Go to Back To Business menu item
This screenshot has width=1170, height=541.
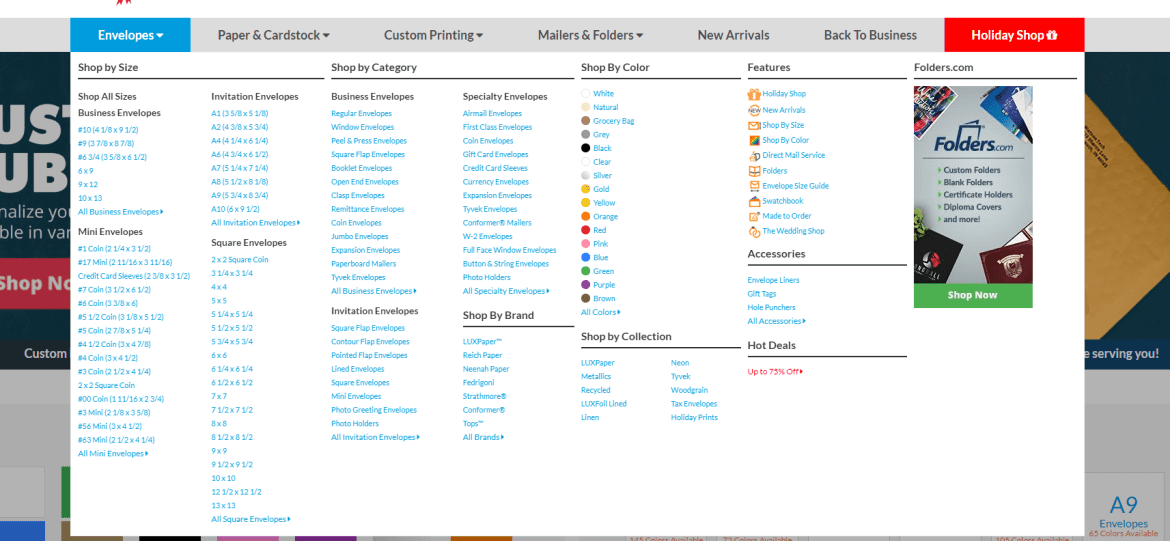[x=870, y=35]
